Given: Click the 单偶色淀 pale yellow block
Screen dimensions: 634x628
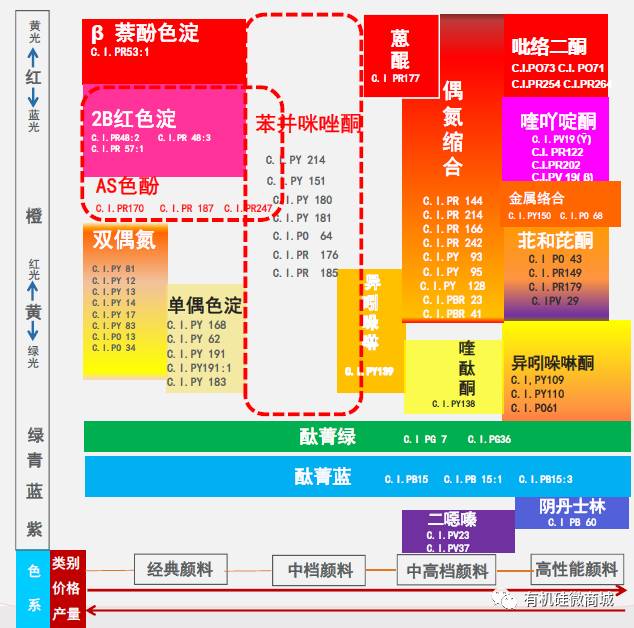Looking at the screenshot, I should click(x=204, y=340).
